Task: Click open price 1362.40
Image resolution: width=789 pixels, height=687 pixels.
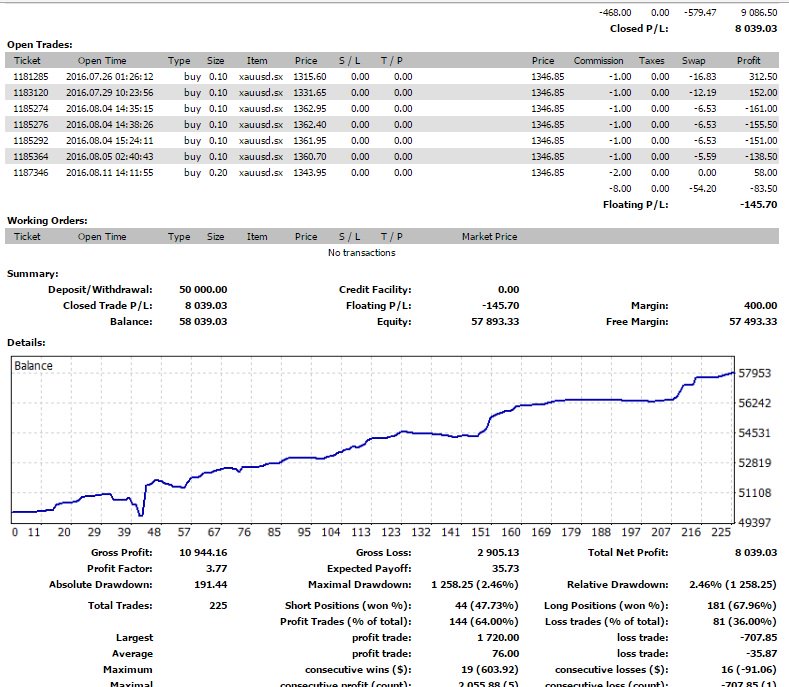Action: click(x=310, y=125)
